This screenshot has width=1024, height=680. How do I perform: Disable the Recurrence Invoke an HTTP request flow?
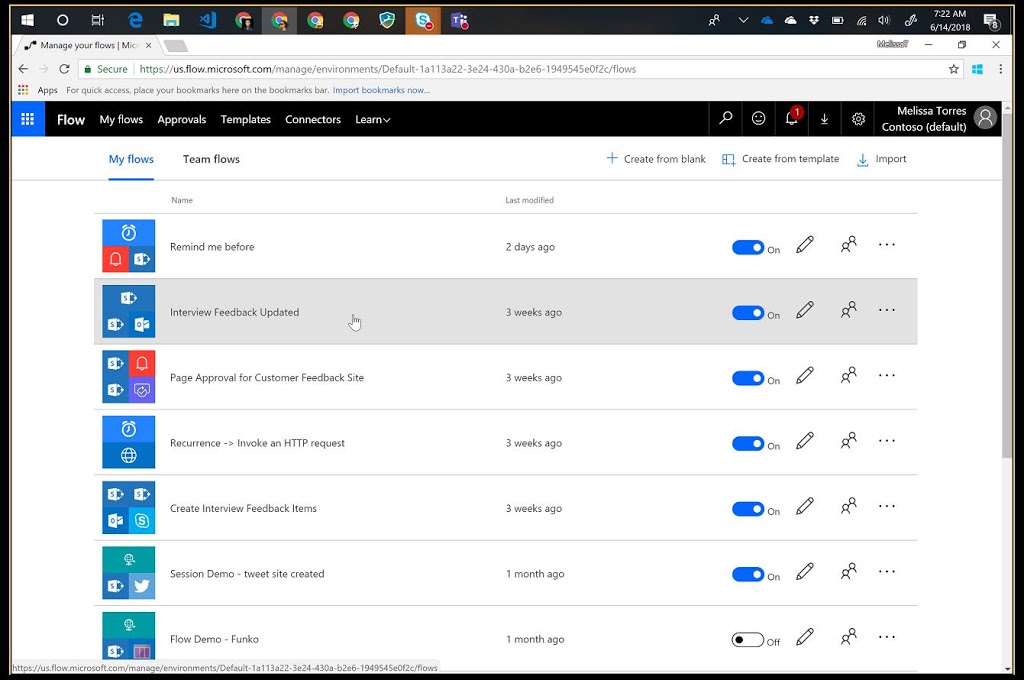748,444
